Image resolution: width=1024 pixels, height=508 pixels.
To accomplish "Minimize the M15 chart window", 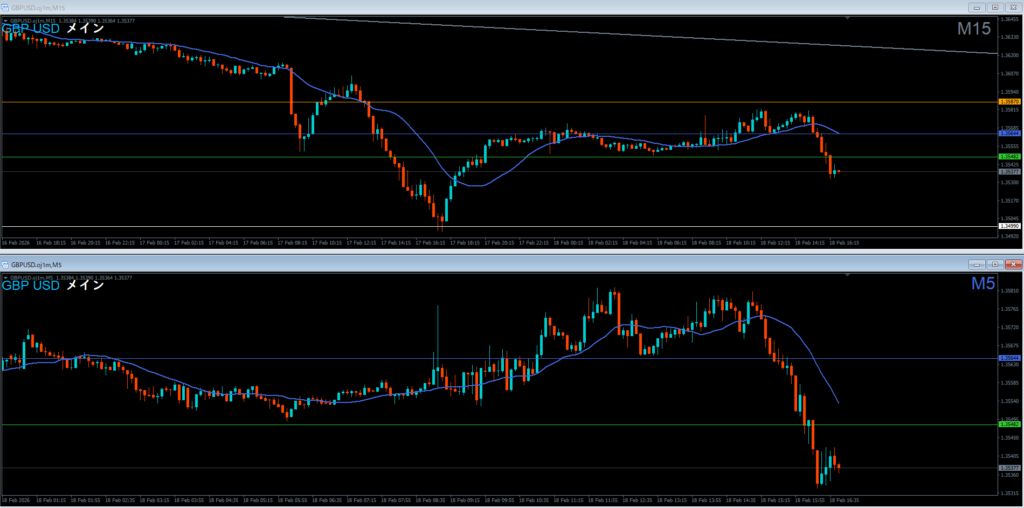I will (x=977, y=6).
